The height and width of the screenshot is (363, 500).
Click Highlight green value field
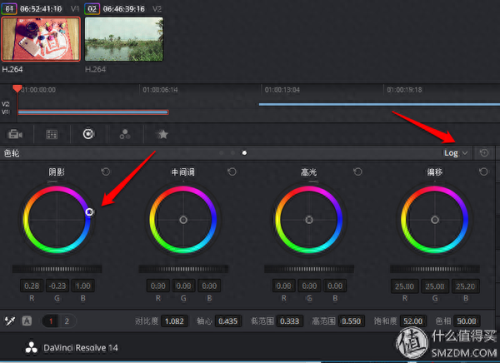click(309, 286)
